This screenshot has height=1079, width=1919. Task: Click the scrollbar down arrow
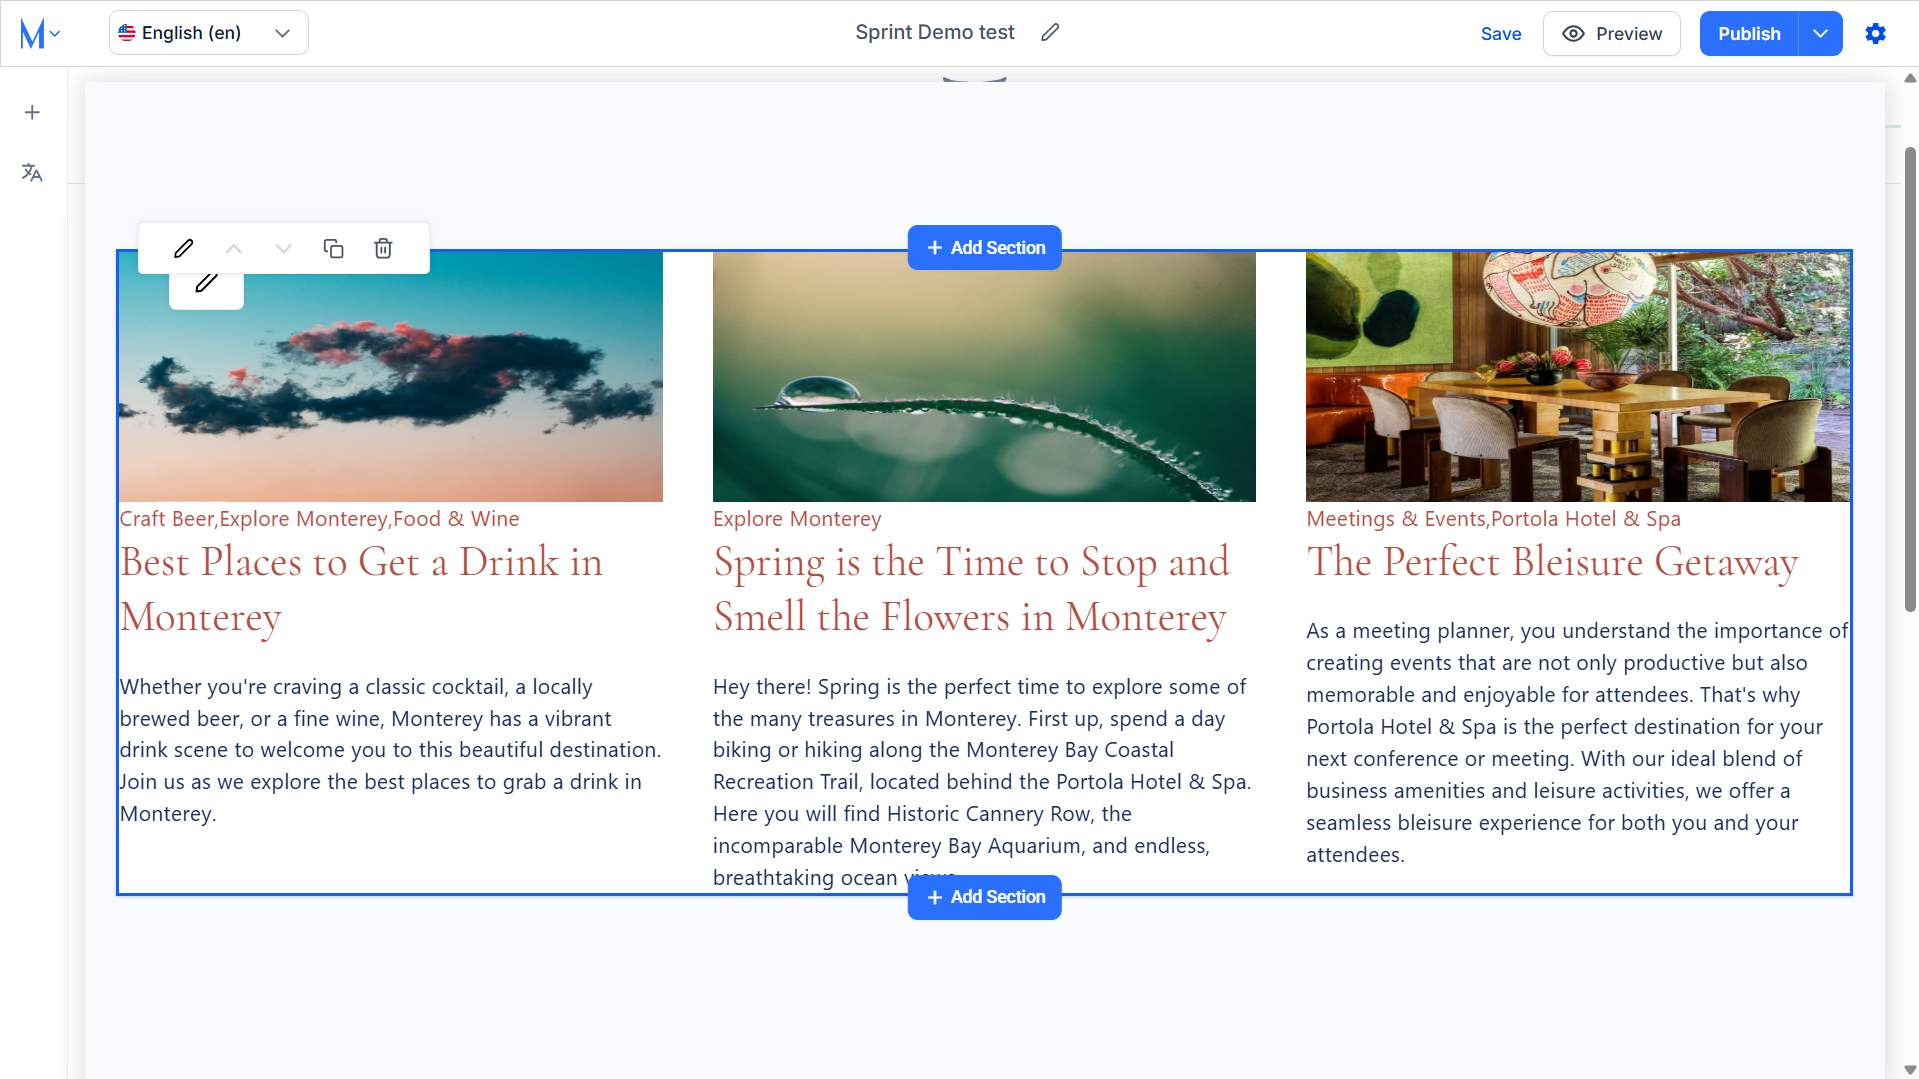pos(1910,1069)
